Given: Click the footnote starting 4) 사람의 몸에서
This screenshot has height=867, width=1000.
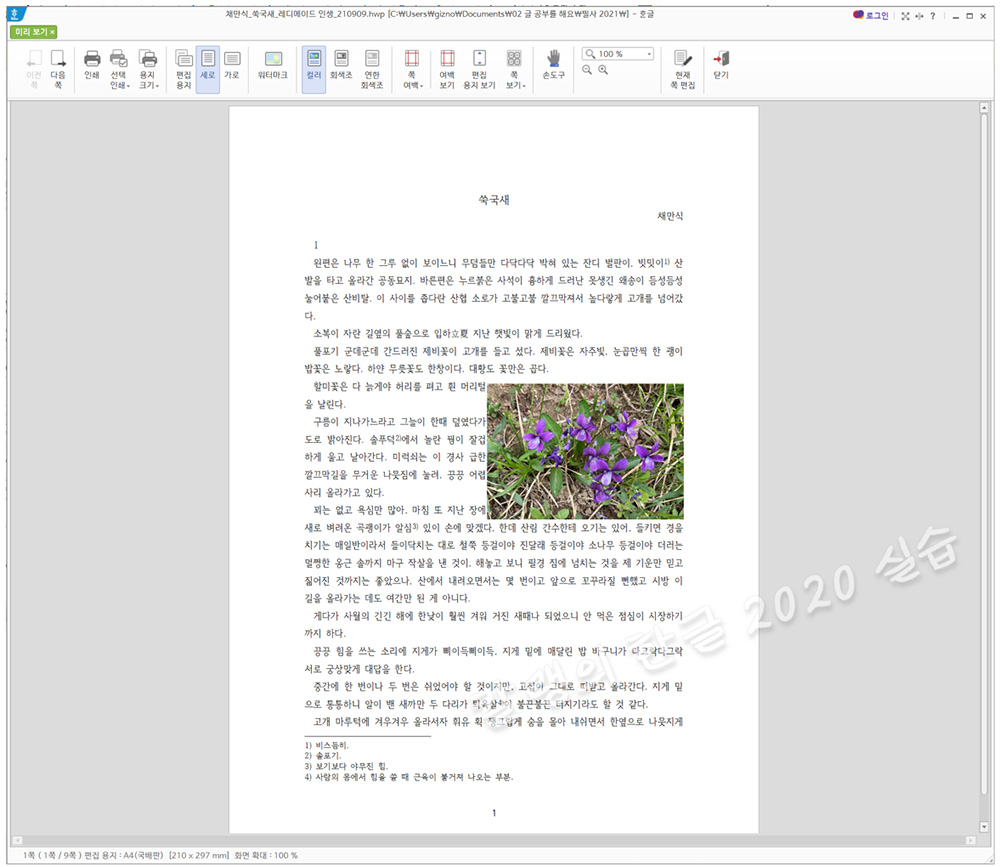Looking at the screenshot, I should 408,777.
